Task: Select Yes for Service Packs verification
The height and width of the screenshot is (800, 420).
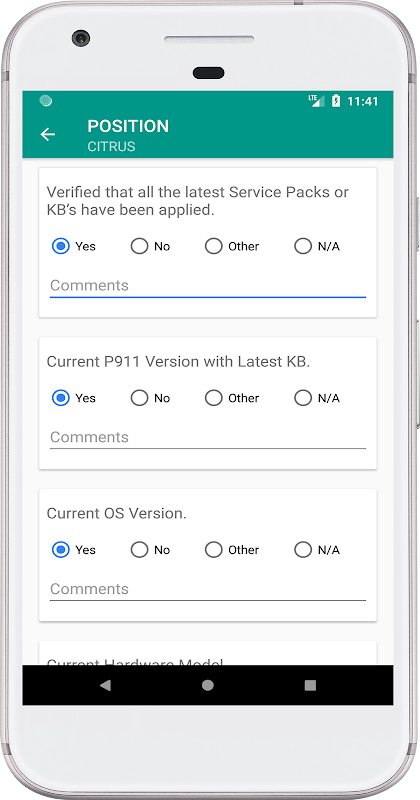Action: (x=73, y=246)
